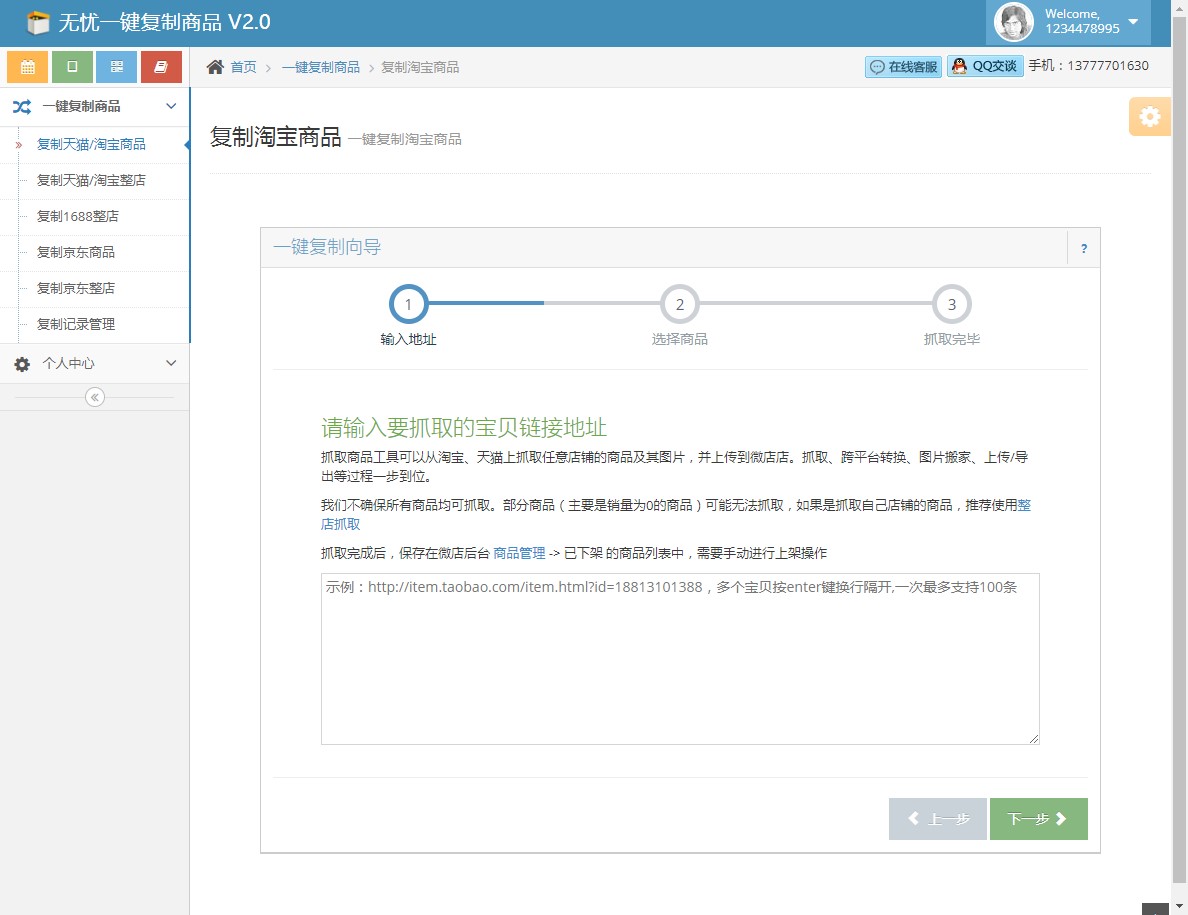Click the home icon in breadcrumb

point(215,67)
